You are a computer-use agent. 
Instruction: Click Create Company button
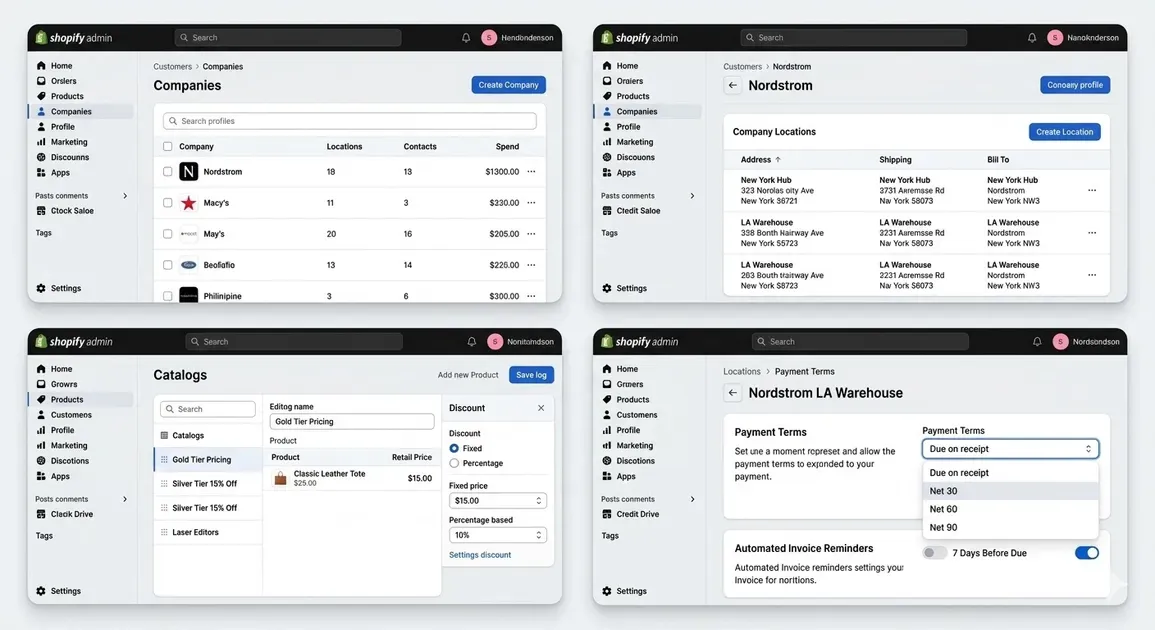click(508, 85)
